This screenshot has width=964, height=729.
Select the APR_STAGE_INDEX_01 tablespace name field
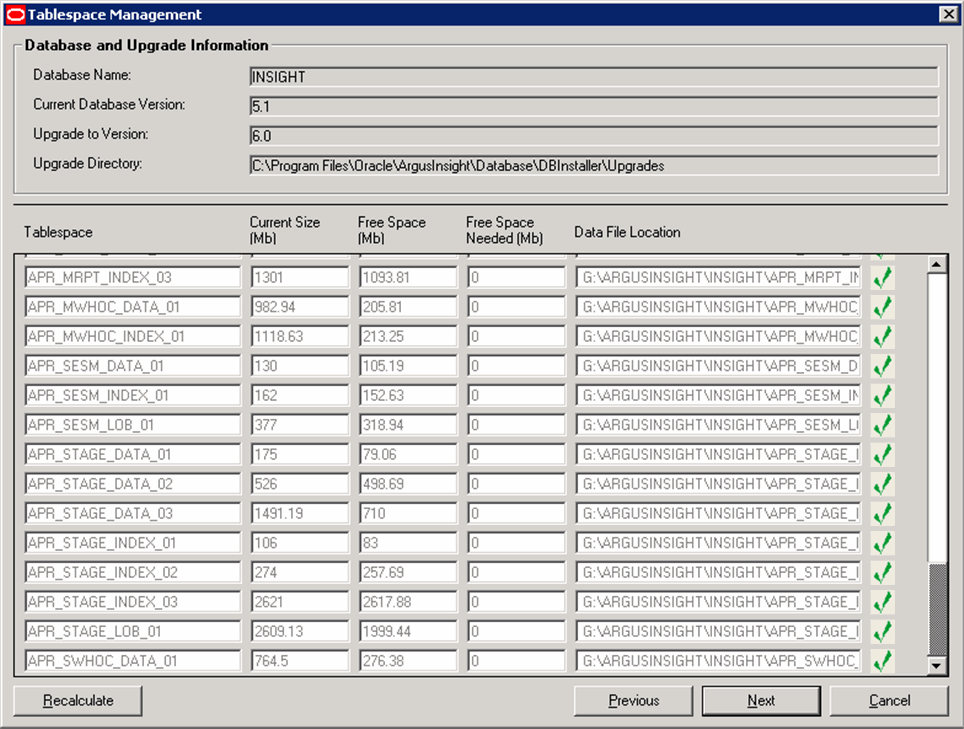click(x=133, y=543)
